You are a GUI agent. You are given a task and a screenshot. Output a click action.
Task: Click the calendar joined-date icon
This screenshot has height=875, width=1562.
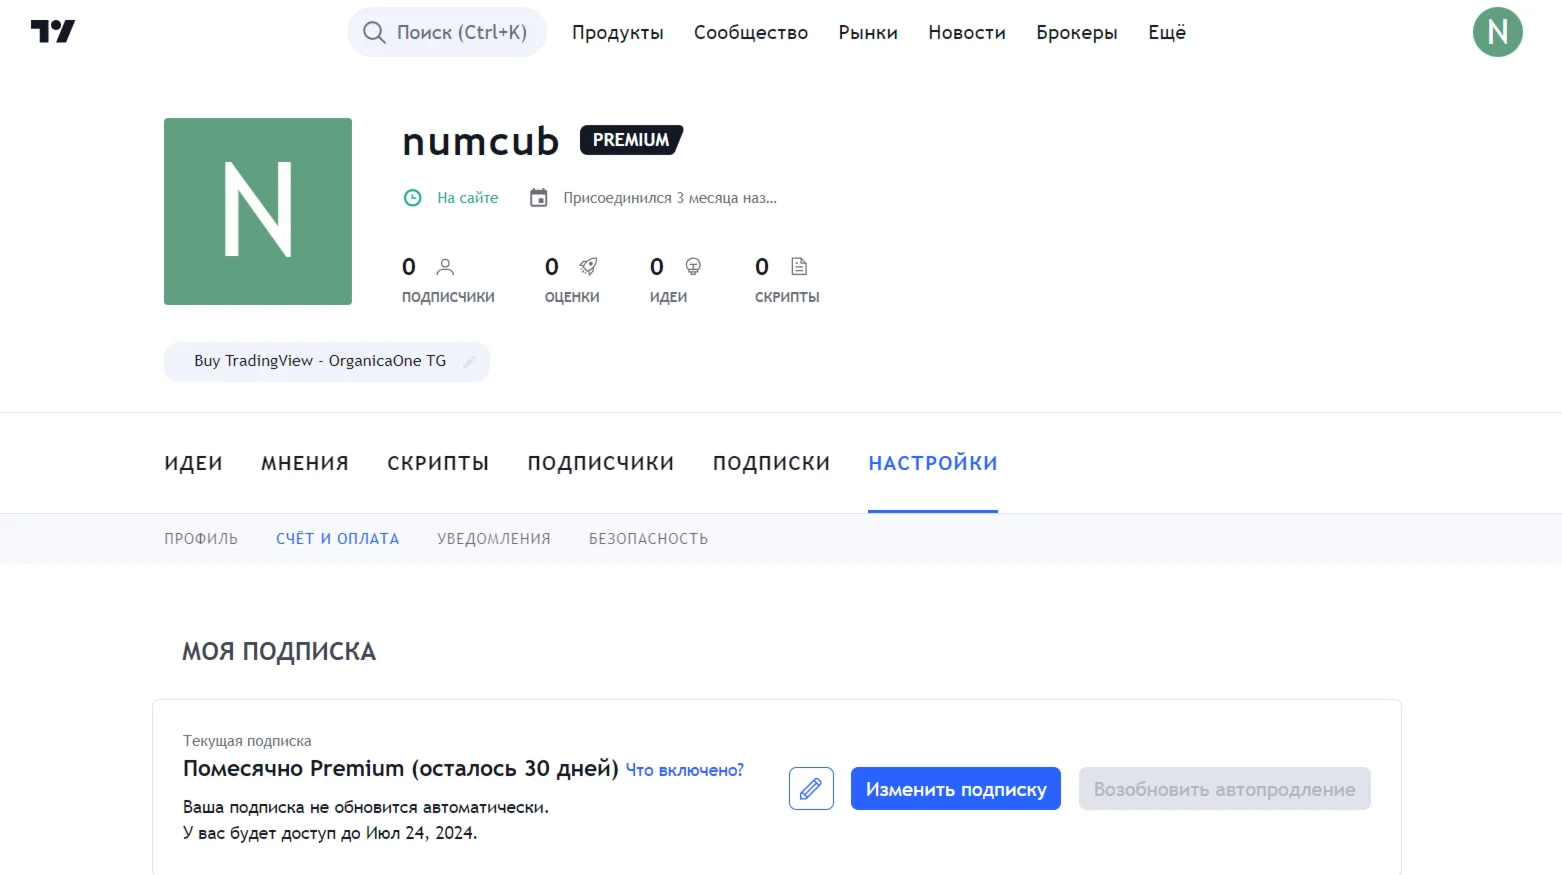(539, 198)
